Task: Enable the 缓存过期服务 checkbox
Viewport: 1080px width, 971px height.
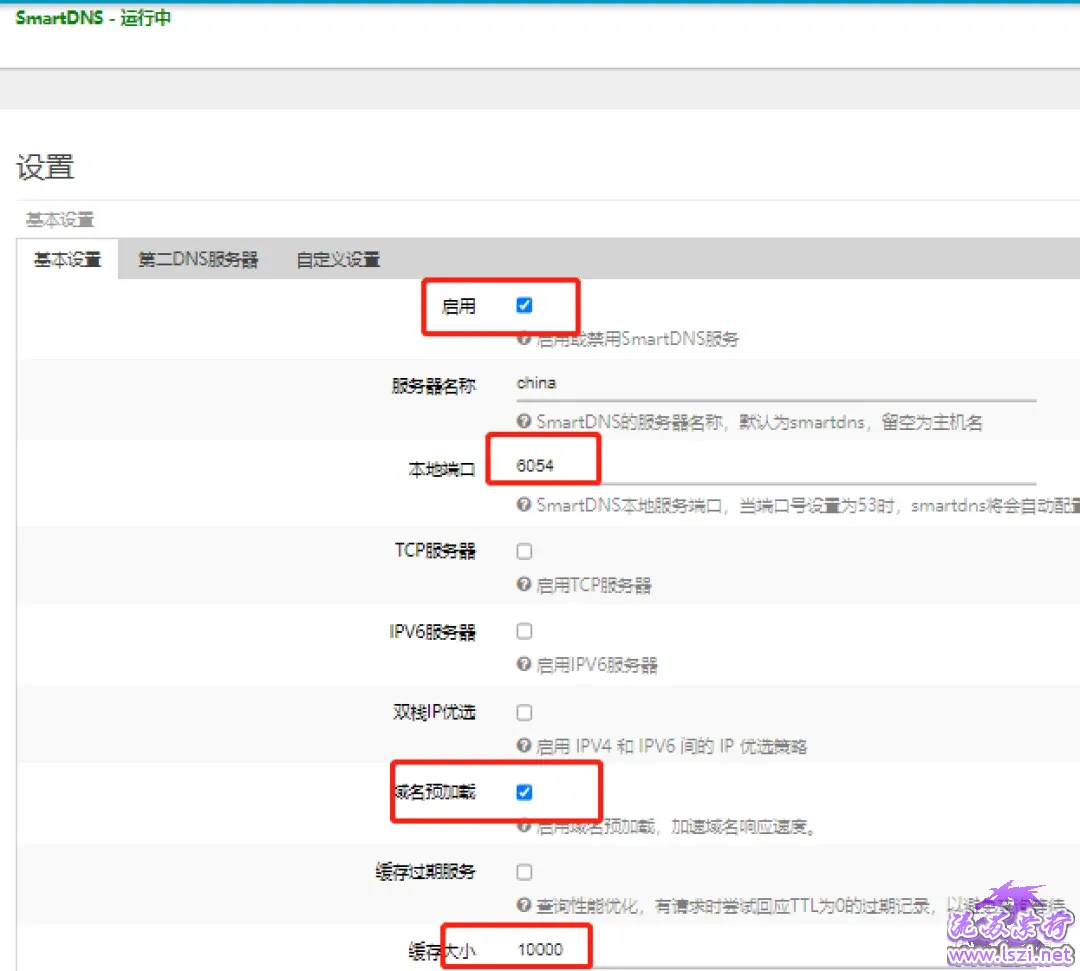Action: pos(524,872)
